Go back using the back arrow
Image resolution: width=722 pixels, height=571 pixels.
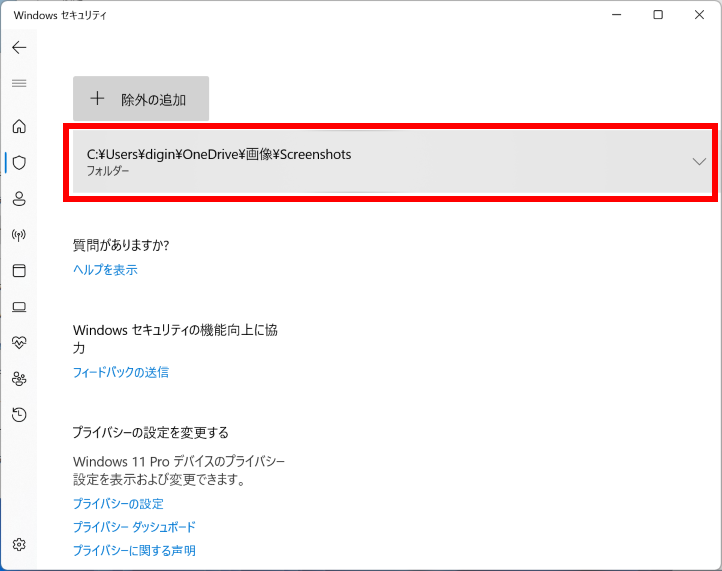[19, 47]
